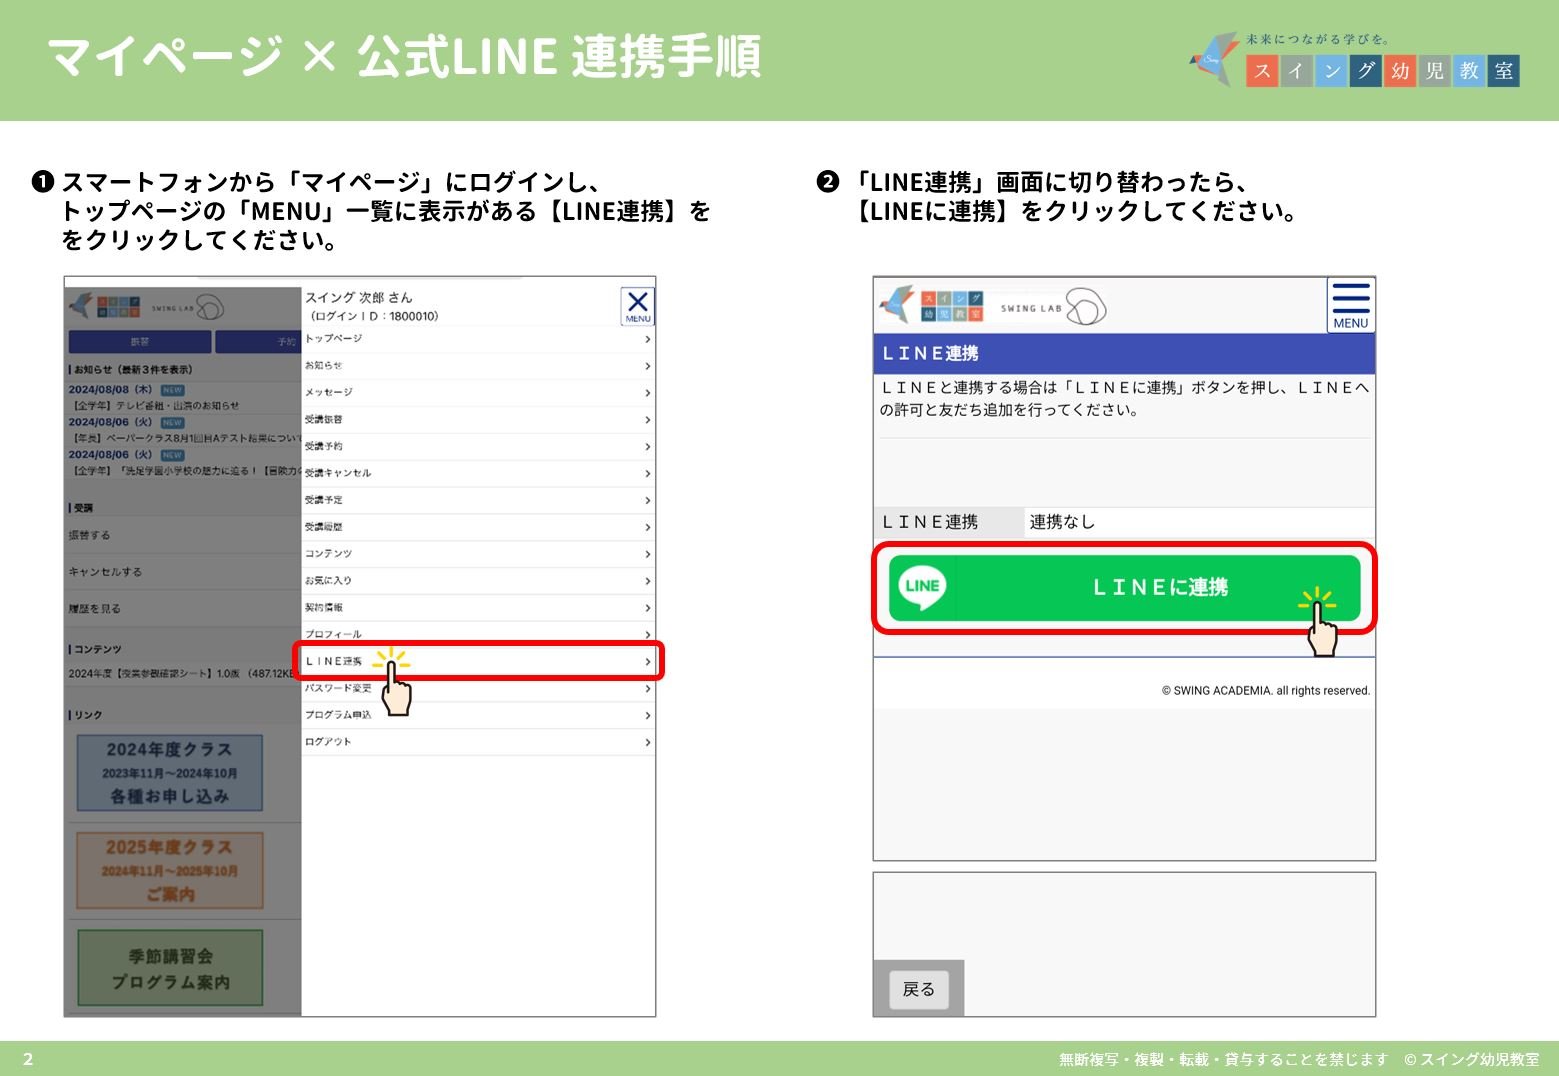The image size is (1559, 1076).
Task: Open the 2024/08/06 ペーパークラス news item
Action: (184, 430)
